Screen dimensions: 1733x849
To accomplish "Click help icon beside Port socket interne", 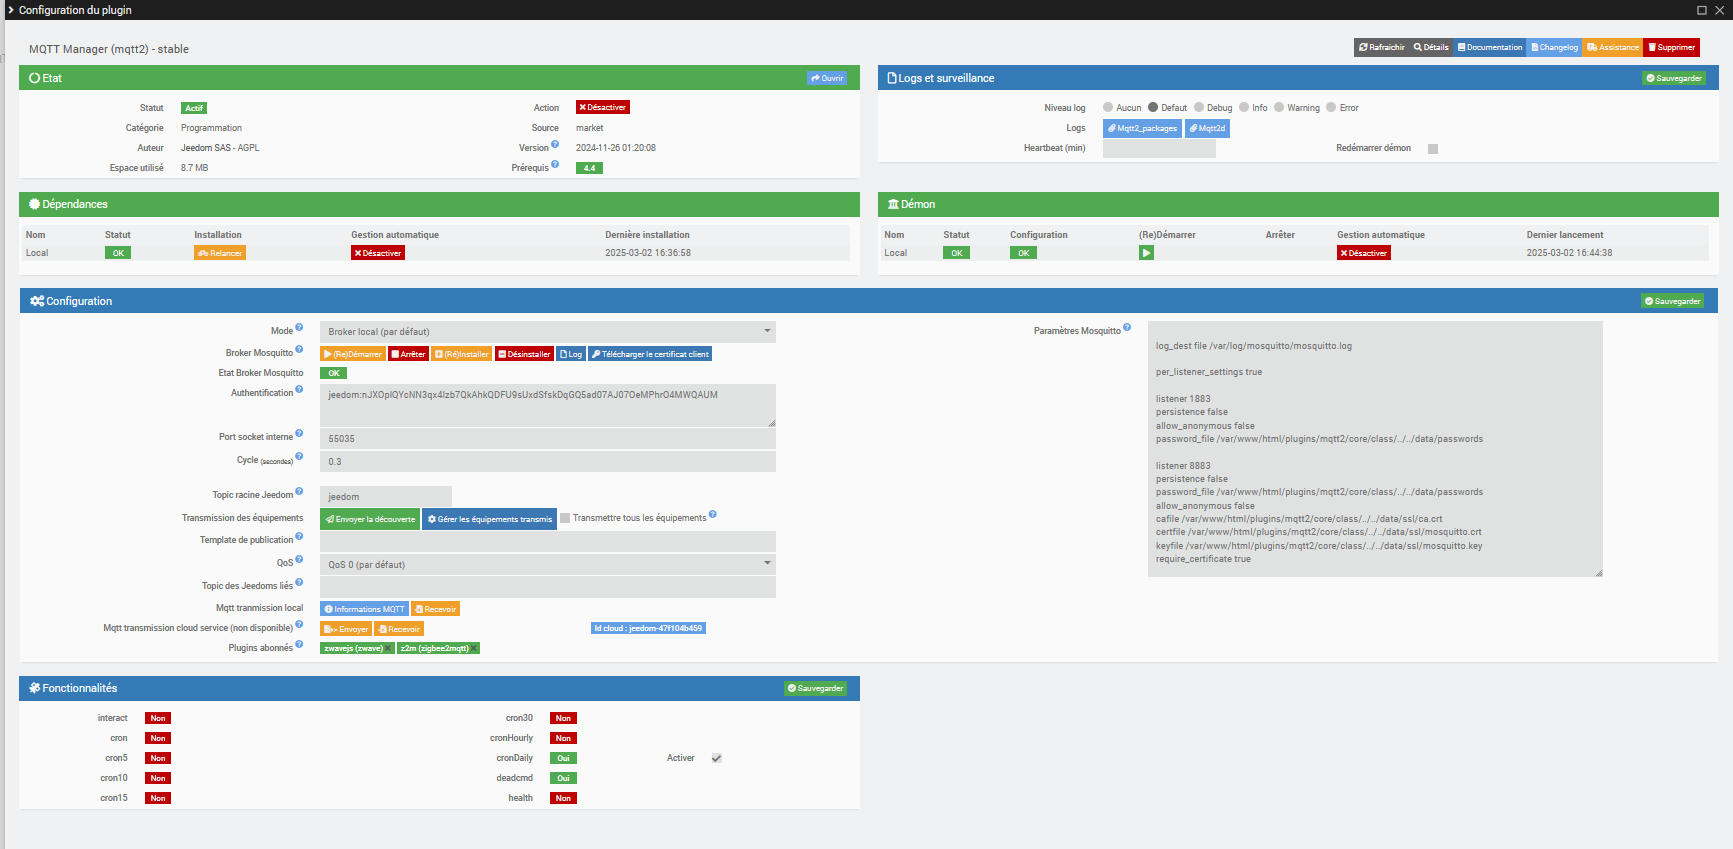I will pos(299,434).
